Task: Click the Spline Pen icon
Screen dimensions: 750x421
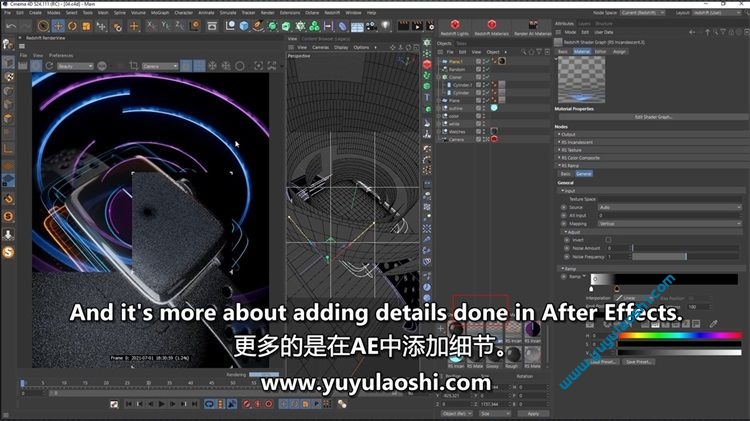Action: tap(258, 26)
